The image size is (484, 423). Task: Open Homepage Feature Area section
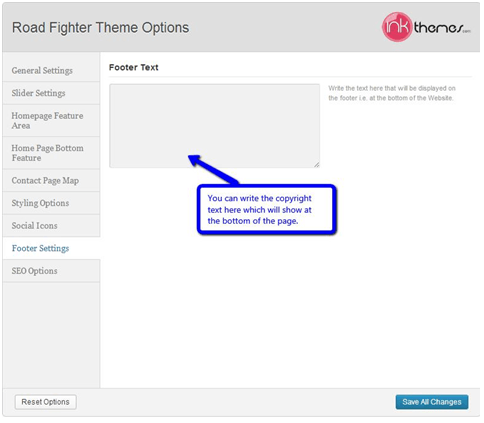[51, 121]
